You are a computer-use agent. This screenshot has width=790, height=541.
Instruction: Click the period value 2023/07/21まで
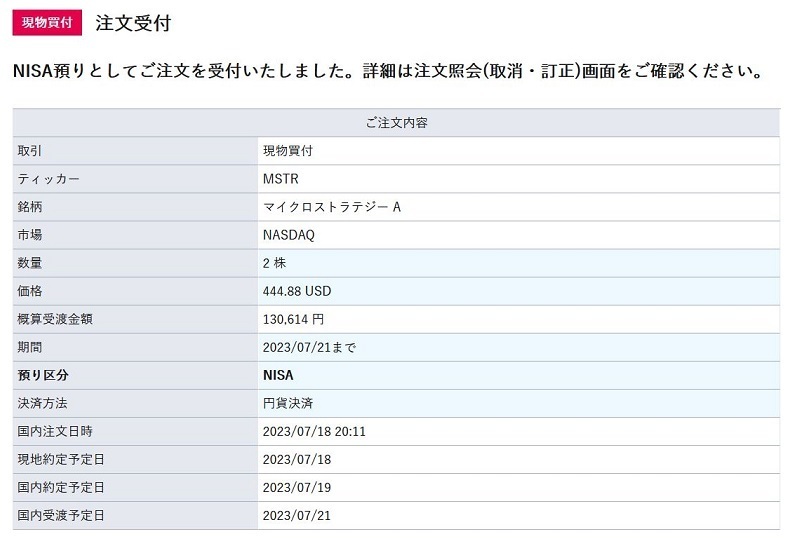pos(309,347)
